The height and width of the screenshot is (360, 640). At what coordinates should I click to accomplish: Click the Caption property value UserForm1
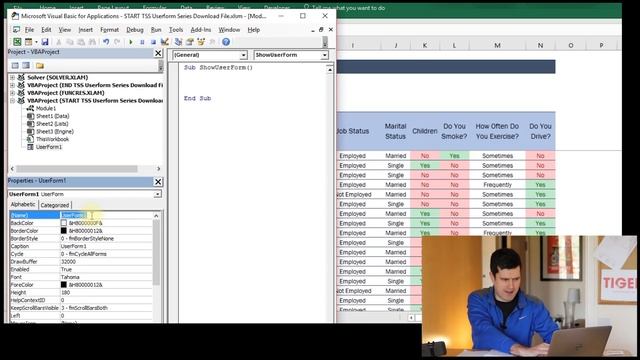coord(73,246)
